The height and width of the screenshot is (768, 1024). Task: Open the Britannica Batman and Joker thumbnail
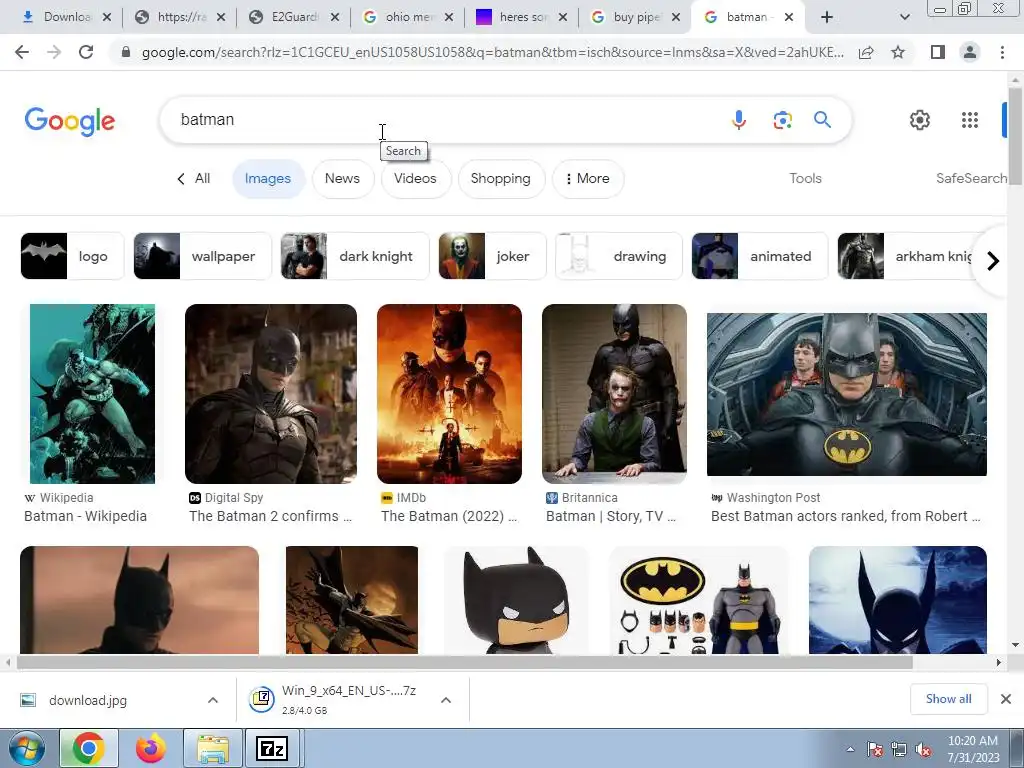click(615, 394)
